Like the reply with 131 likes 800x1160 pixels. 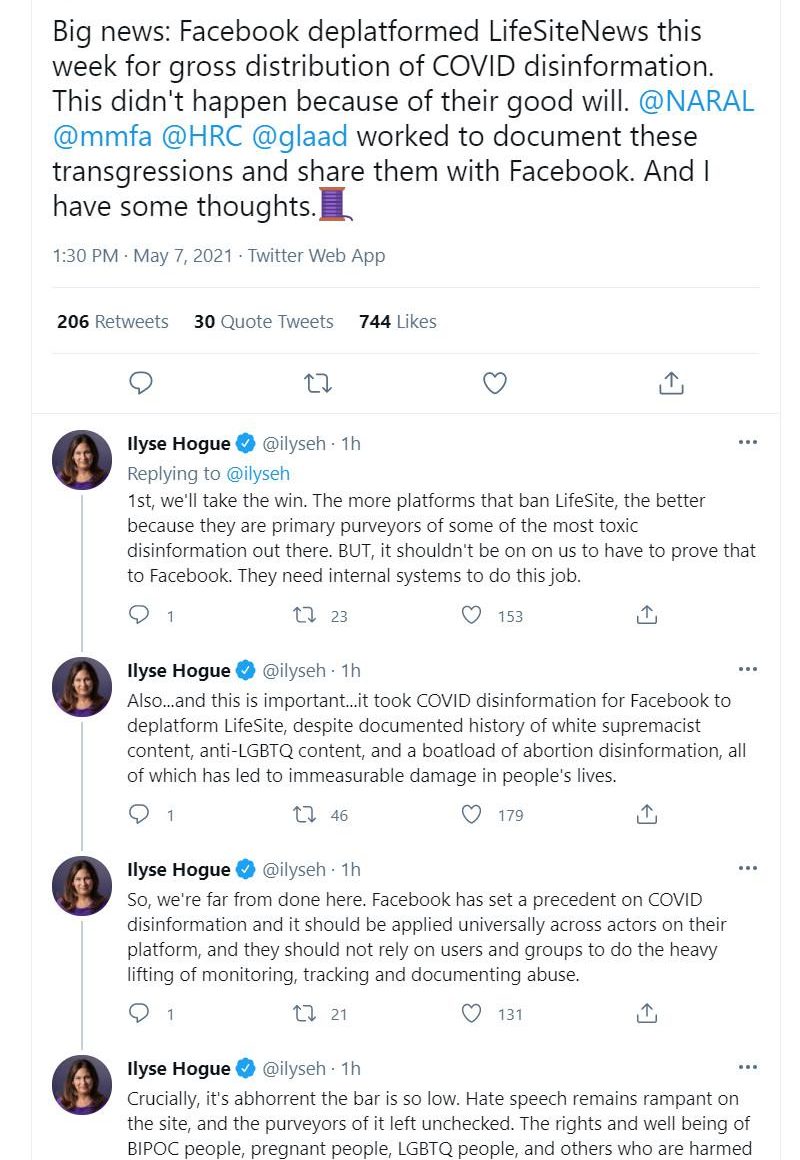471,1014
